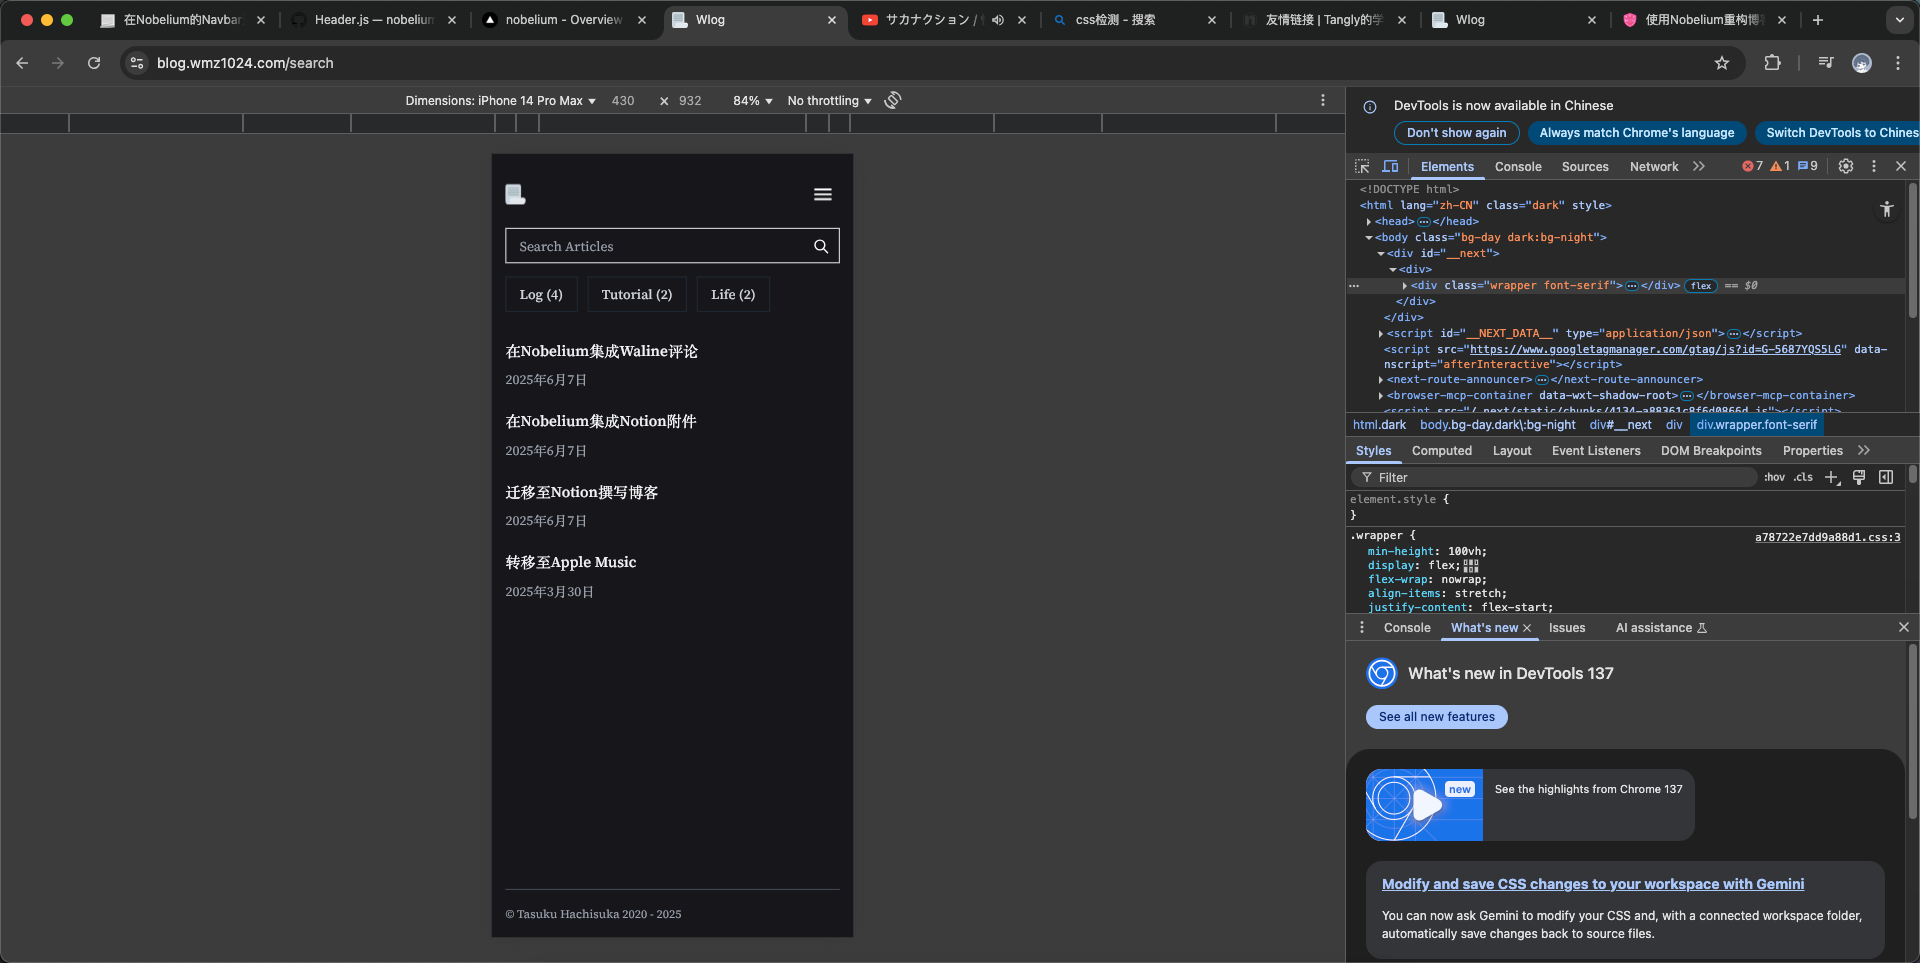Viewport: 1920px width, 963px height.
Task: Open DevTools settings gear
Action: tap(1846, 166)
